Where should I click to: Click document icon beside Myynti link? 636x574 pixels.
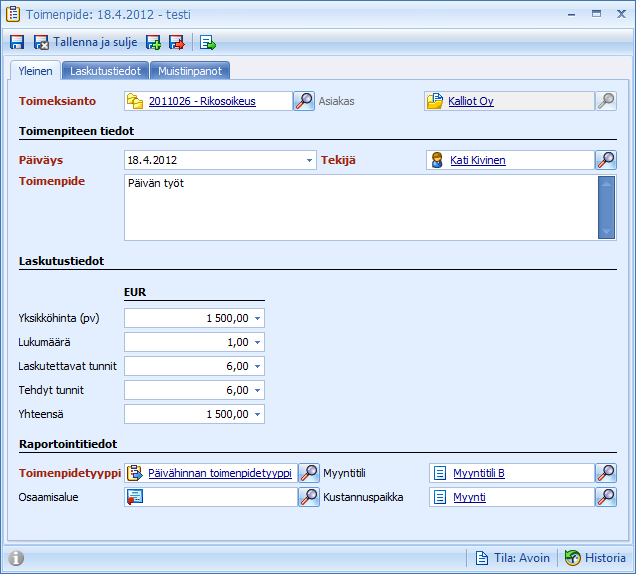point(440,497)
